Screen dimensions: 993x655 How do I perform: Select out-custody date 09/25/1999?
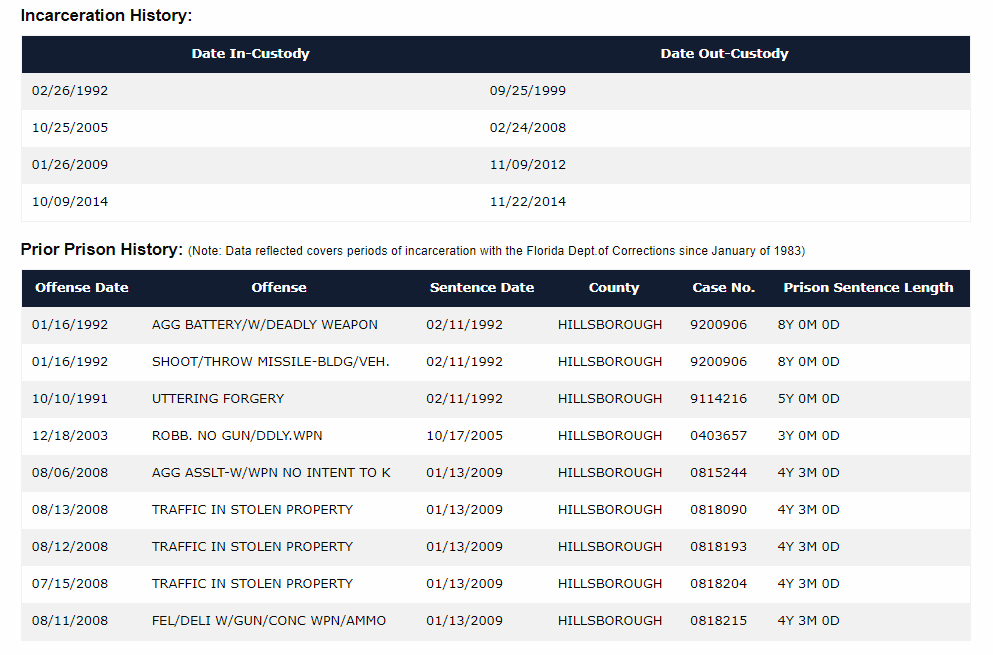point(528,91)
